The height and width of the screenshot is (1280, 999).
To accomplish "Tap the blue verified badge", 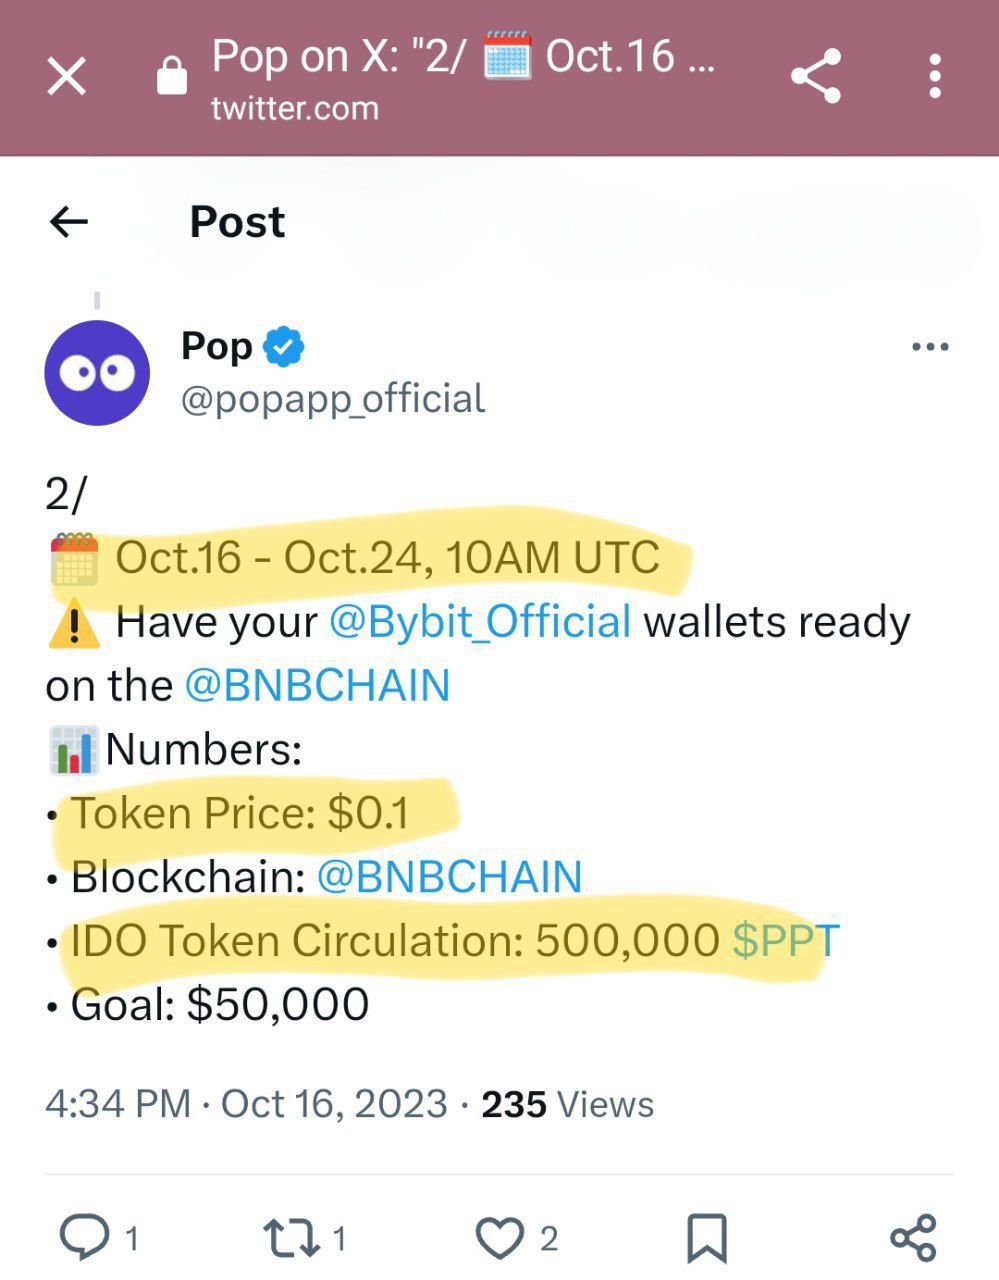I will (283, 347).
